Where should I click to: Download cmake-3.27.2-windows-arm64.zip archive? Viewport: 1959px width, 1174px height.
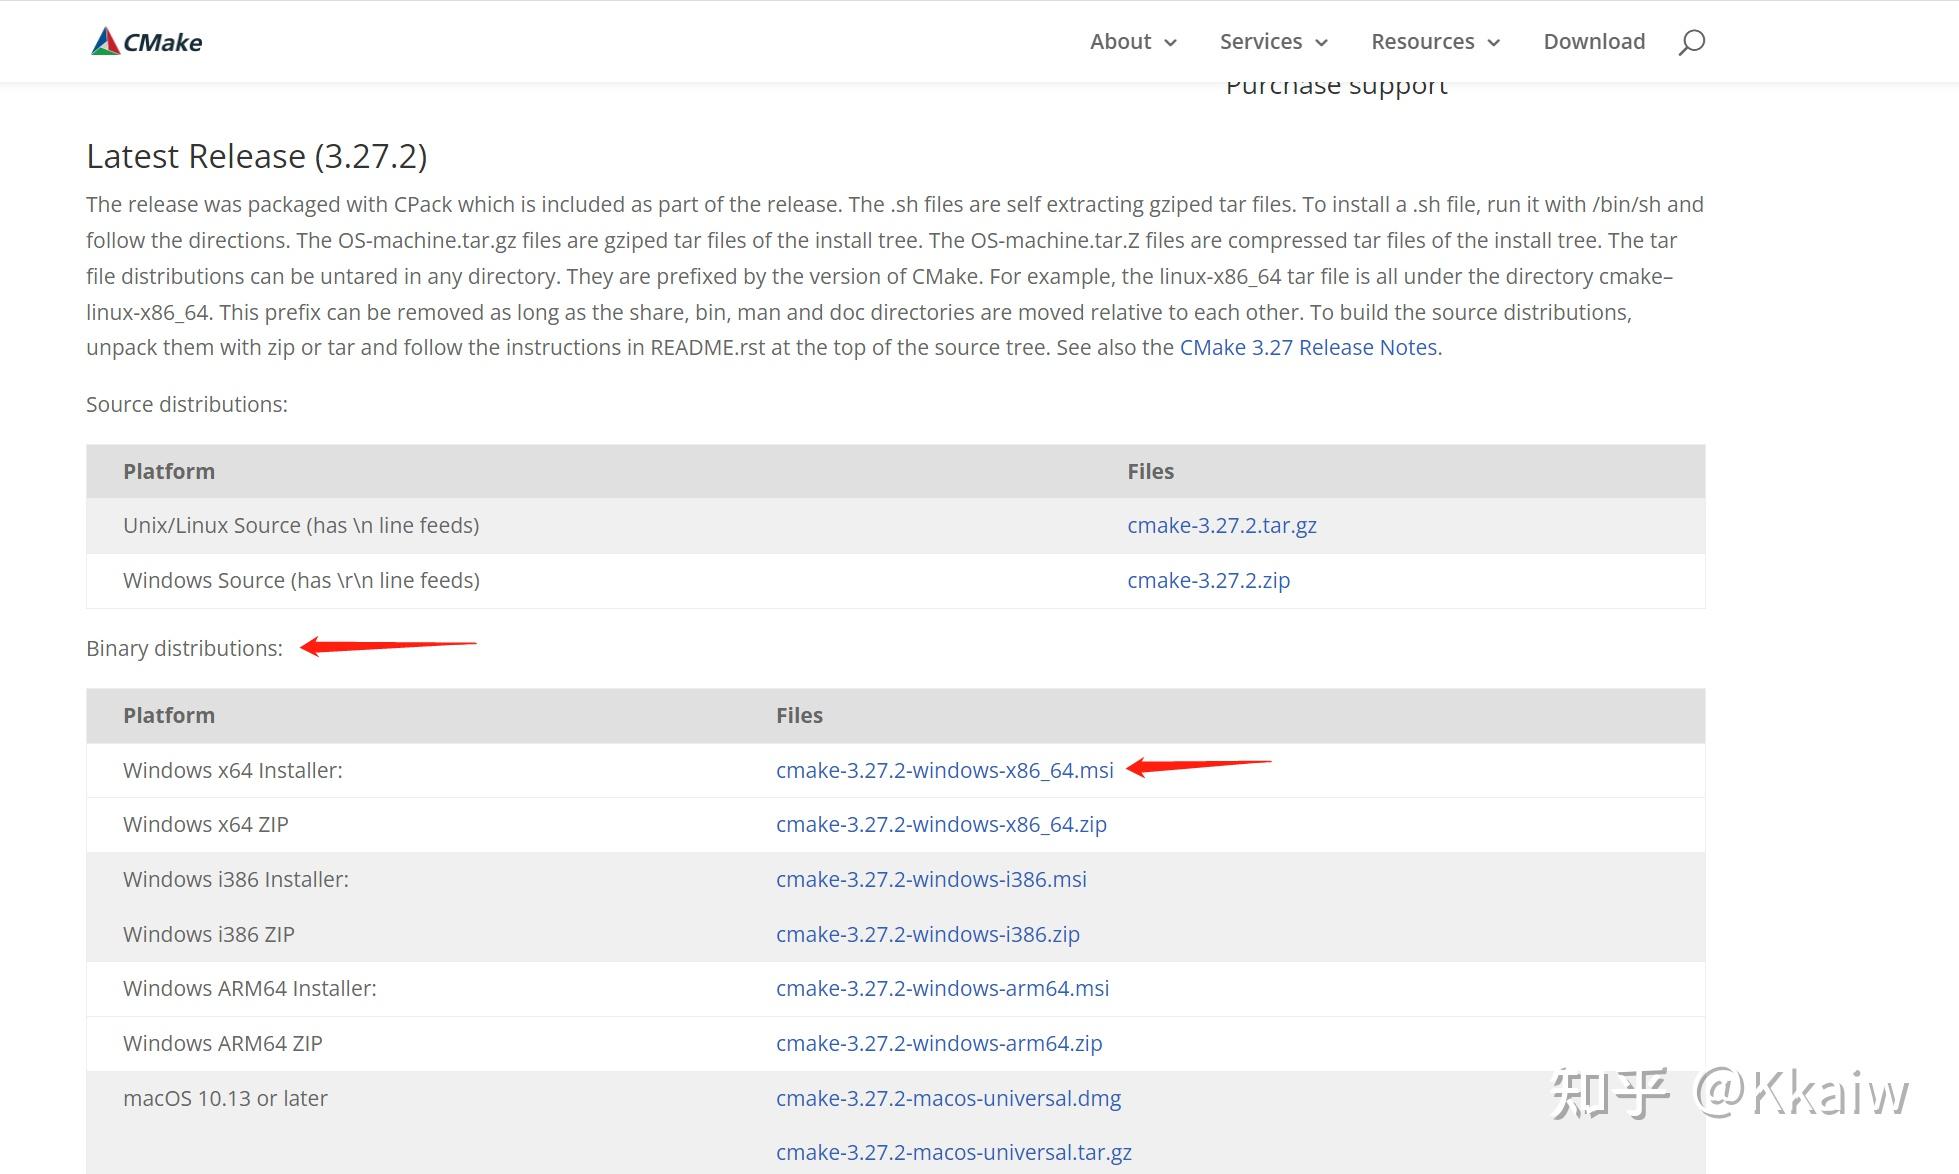coord(938,1044)
